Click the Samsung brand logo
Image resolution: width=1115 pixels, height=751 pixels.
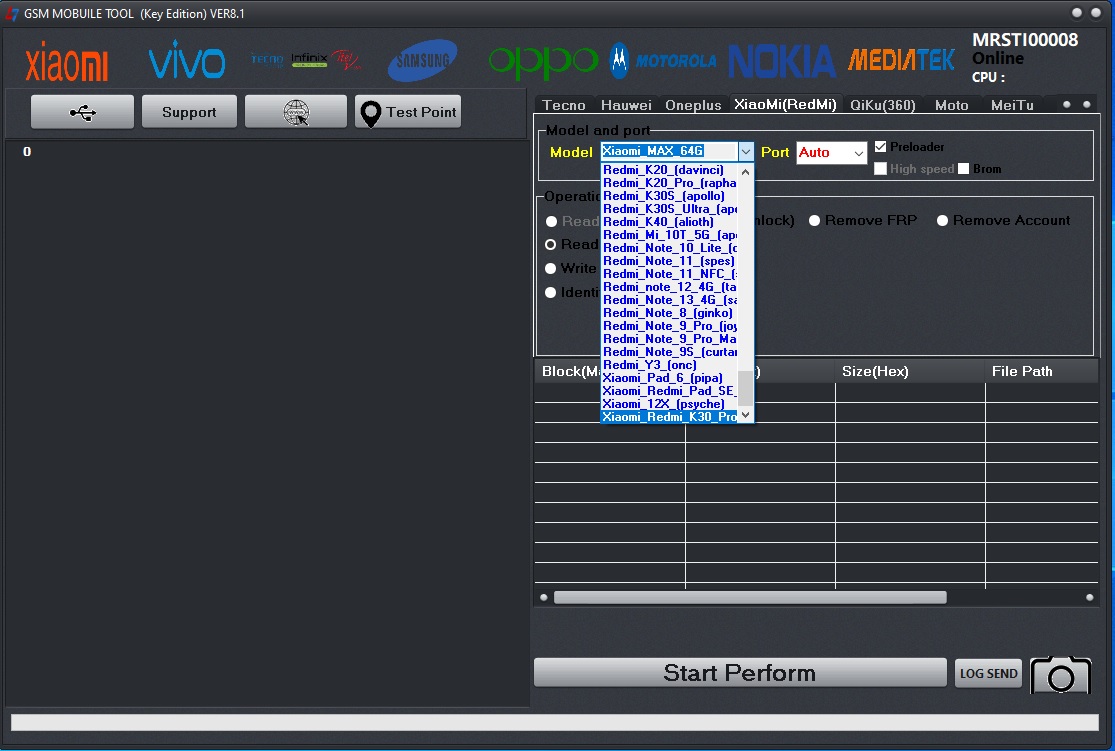click(x=423, y=62)
